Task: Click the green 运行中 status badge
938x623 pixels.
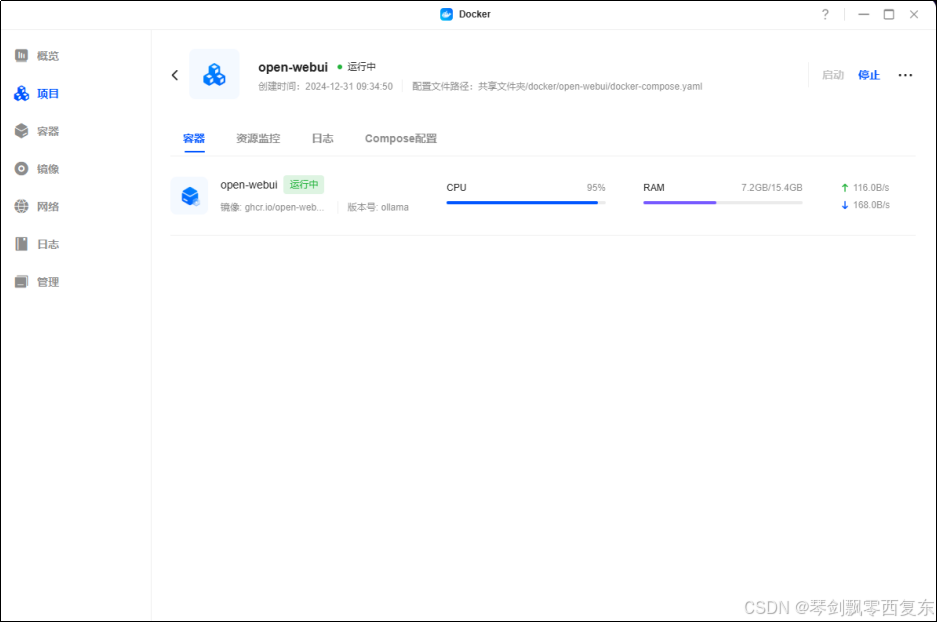Action: (304, 185)
